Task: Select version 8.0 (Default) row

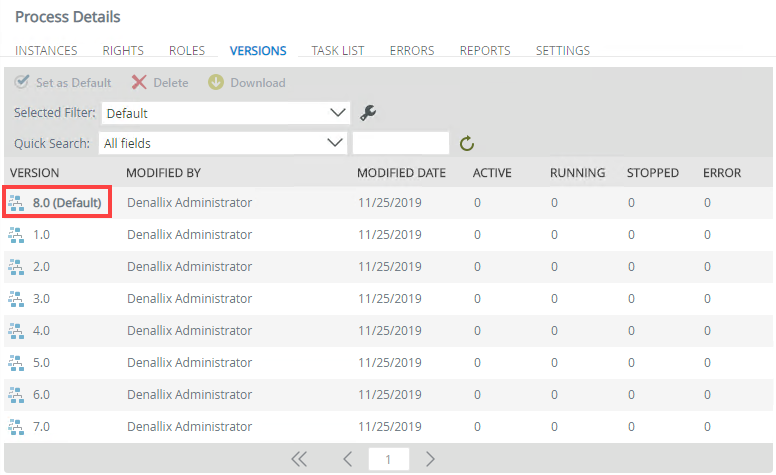Action: pyautogui.click(x=388, y=202)
